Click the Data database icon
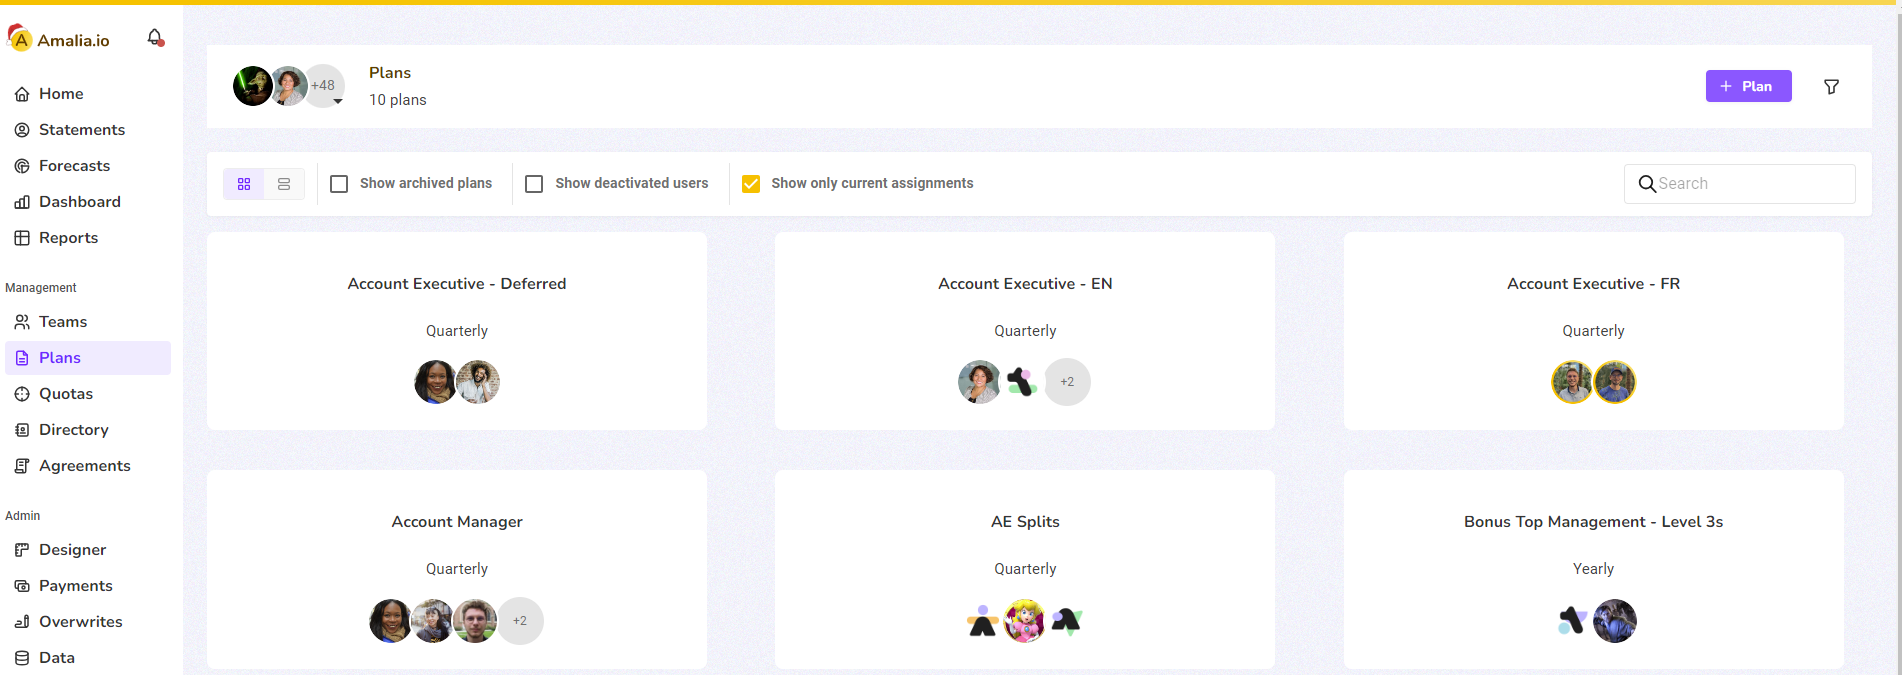The height and width of the screenshot is (675, 1902). coord(22,658)
